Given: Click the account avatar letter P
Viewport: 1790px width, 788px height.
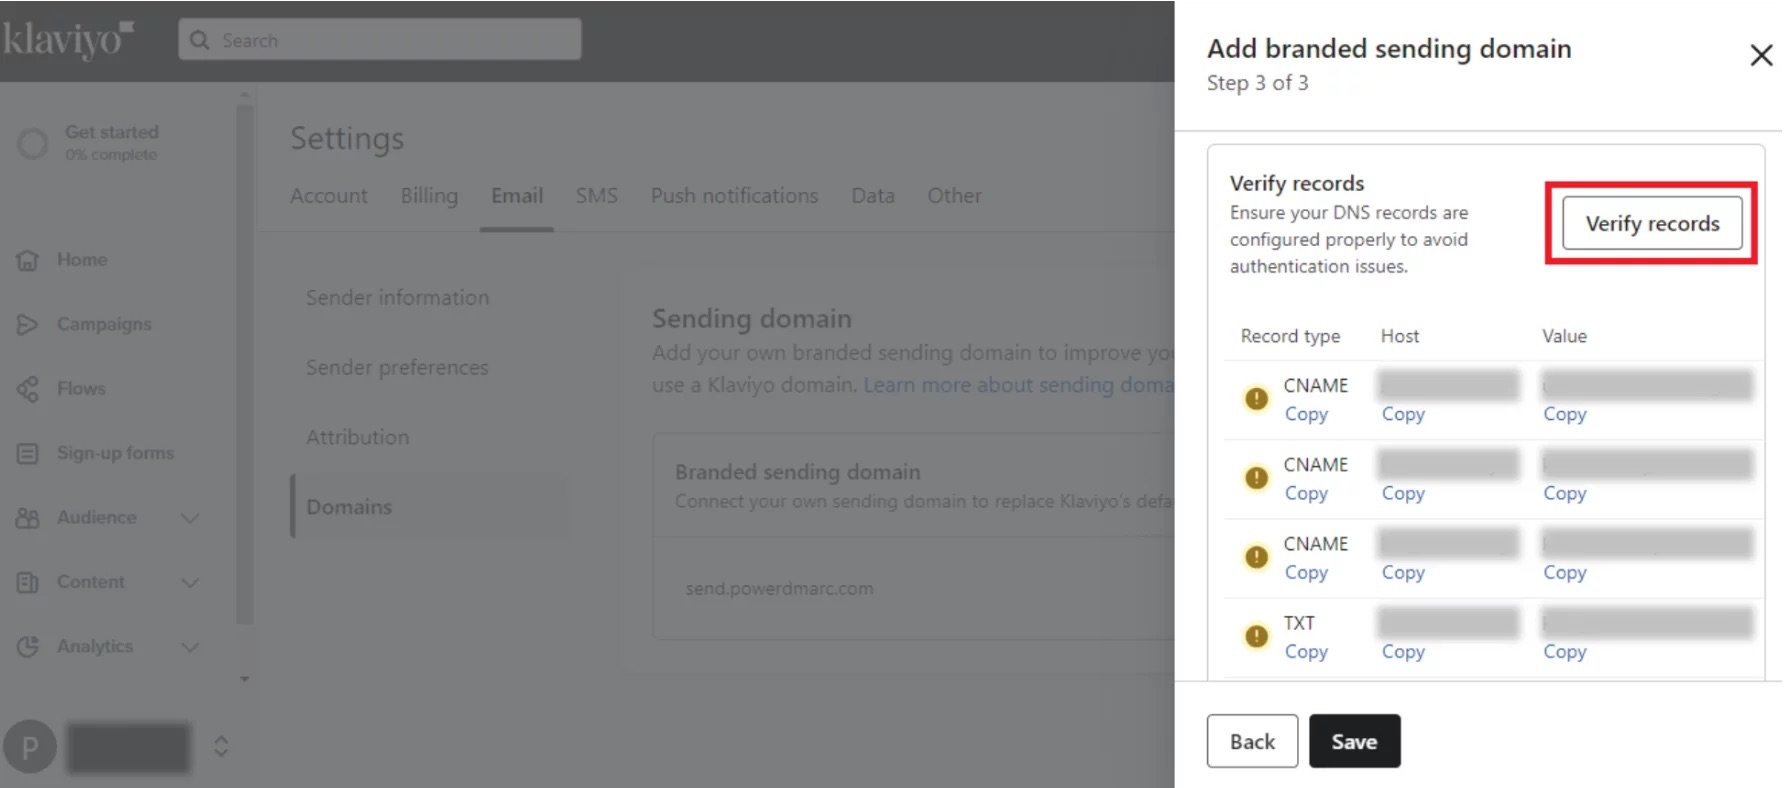Looking at the screenshot, I should pyautogui.click(x=30, y=747).
